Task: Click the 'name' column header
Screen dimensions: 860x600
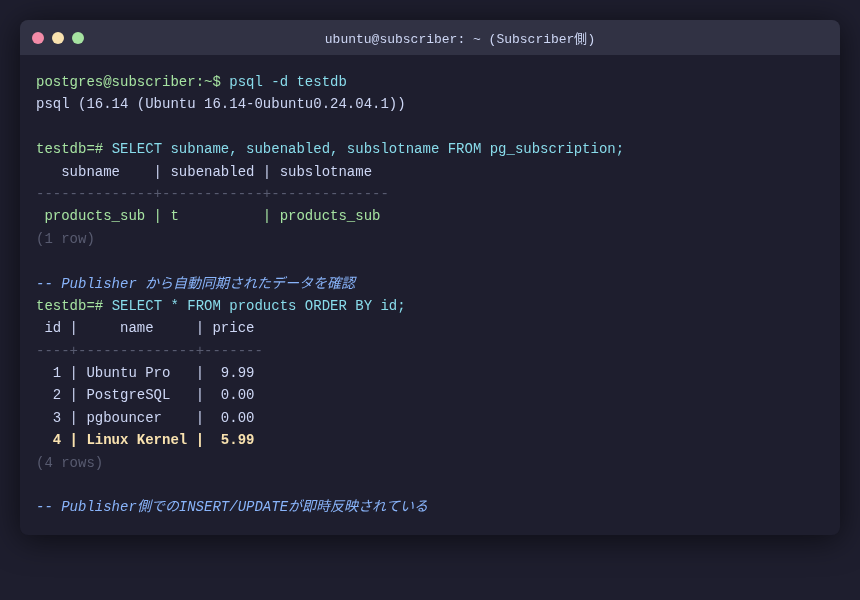Action: [137, 327]
